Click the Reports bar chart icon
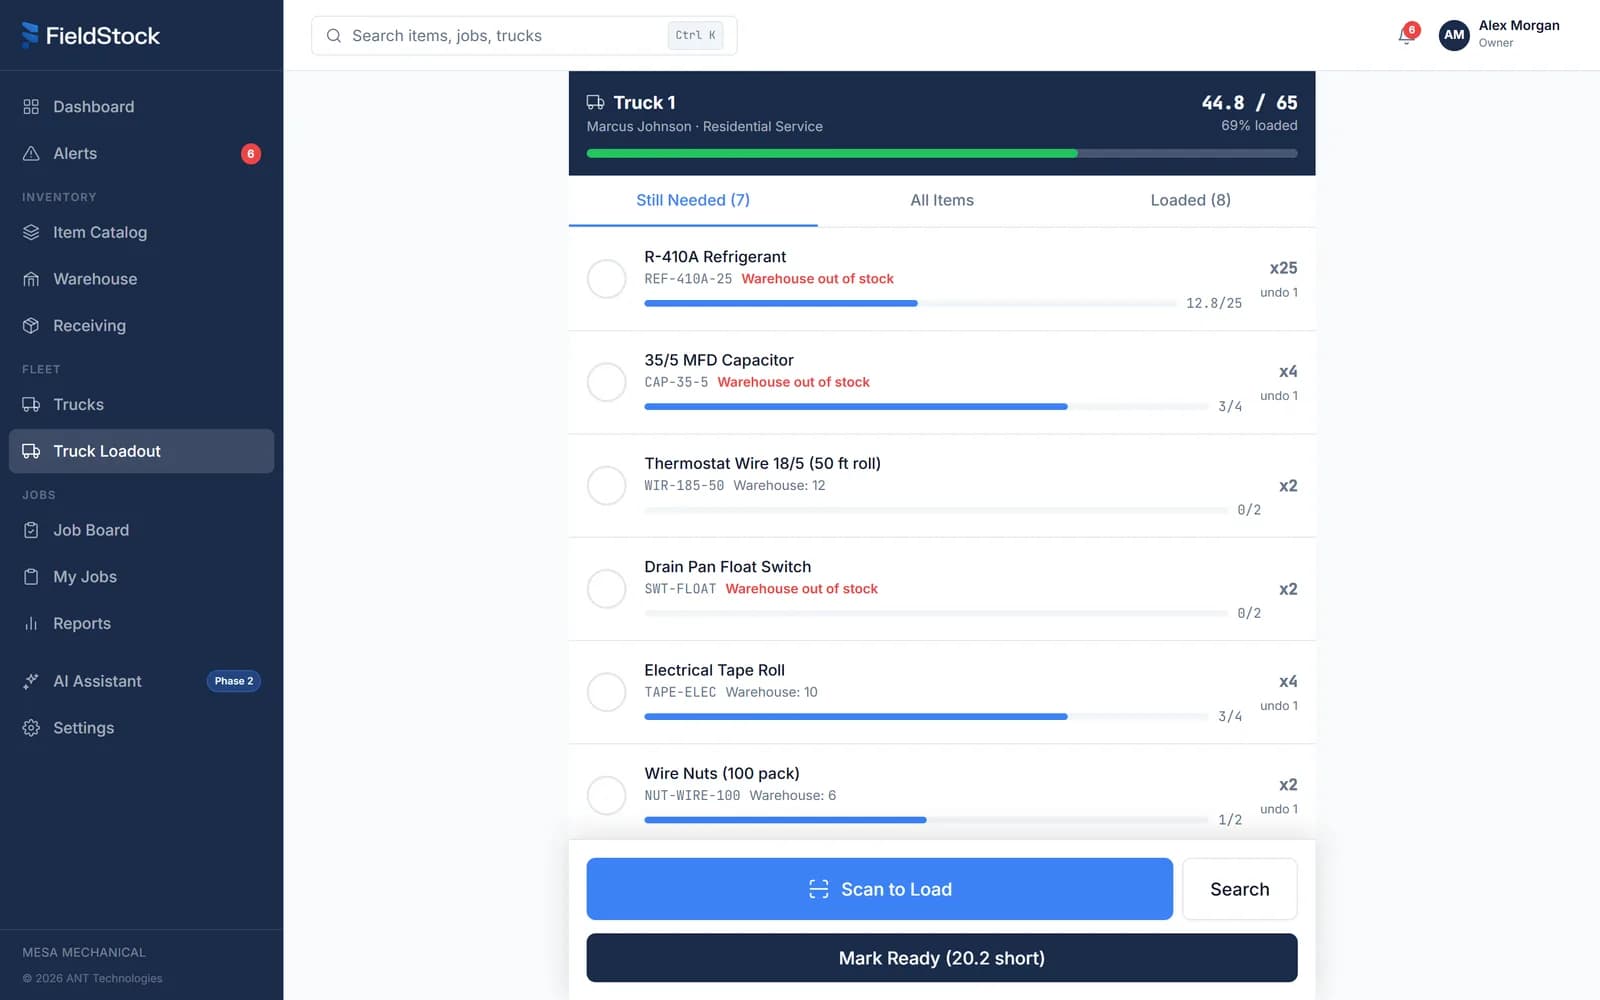 31,623
